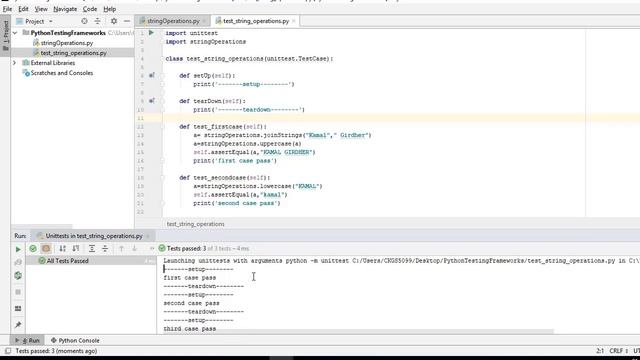
Task: Click the override gutter icon beside setUp
Action: 152,76
